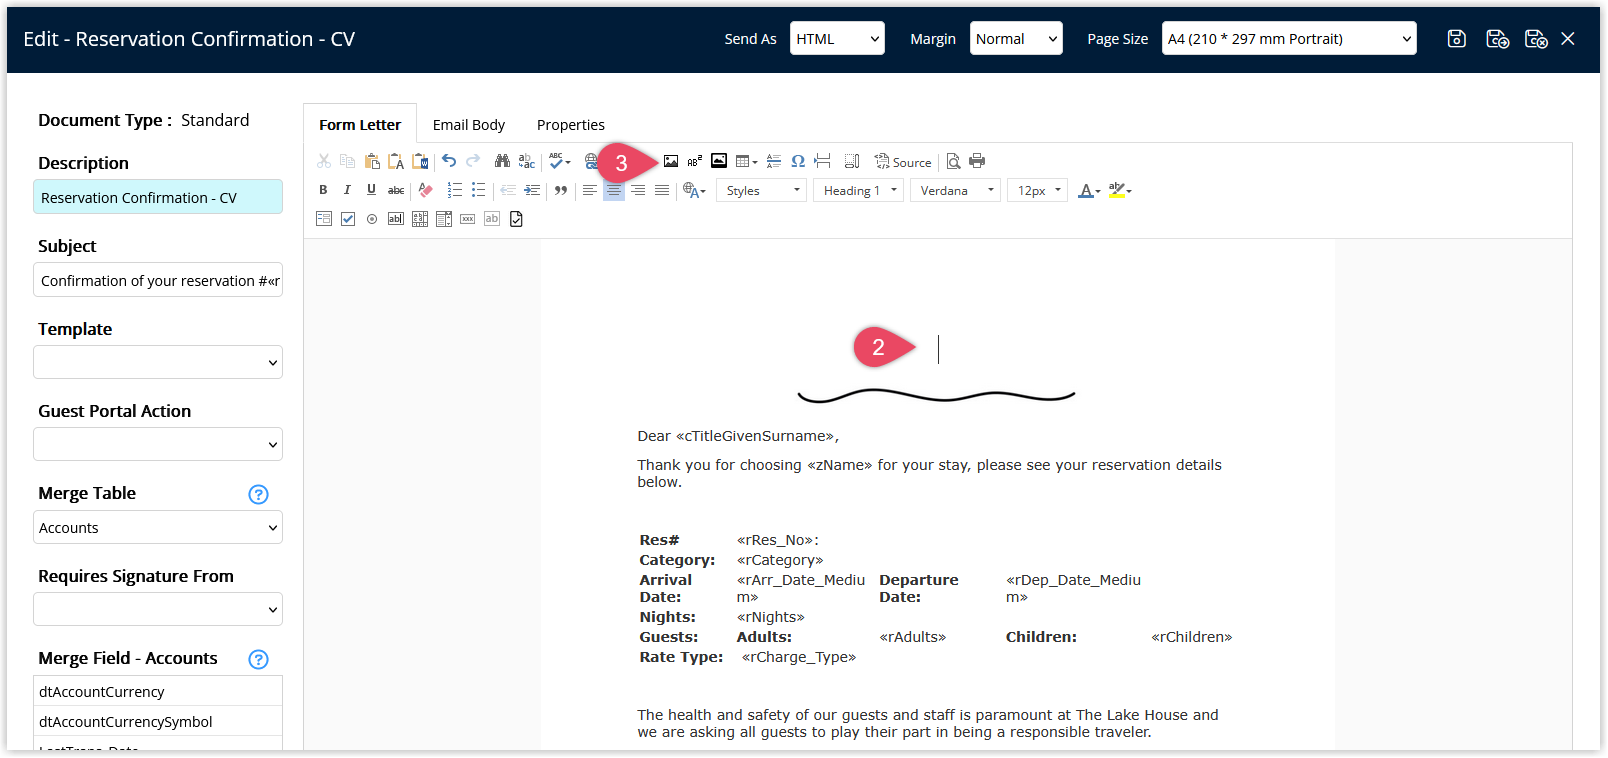Insert a special character with the Omega icon
1608x758 pixels.
798,161
